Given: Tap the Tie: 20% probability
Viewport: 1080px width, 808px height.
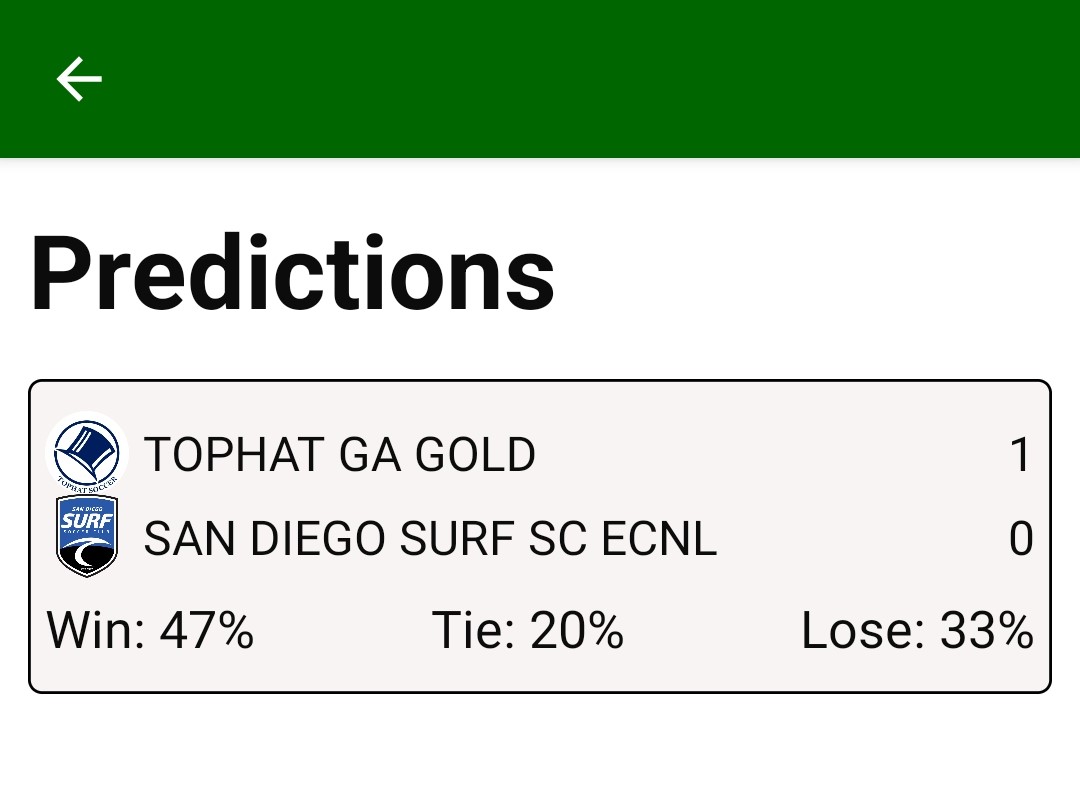Looking at the screenshot, I should (x=528, y=631).
